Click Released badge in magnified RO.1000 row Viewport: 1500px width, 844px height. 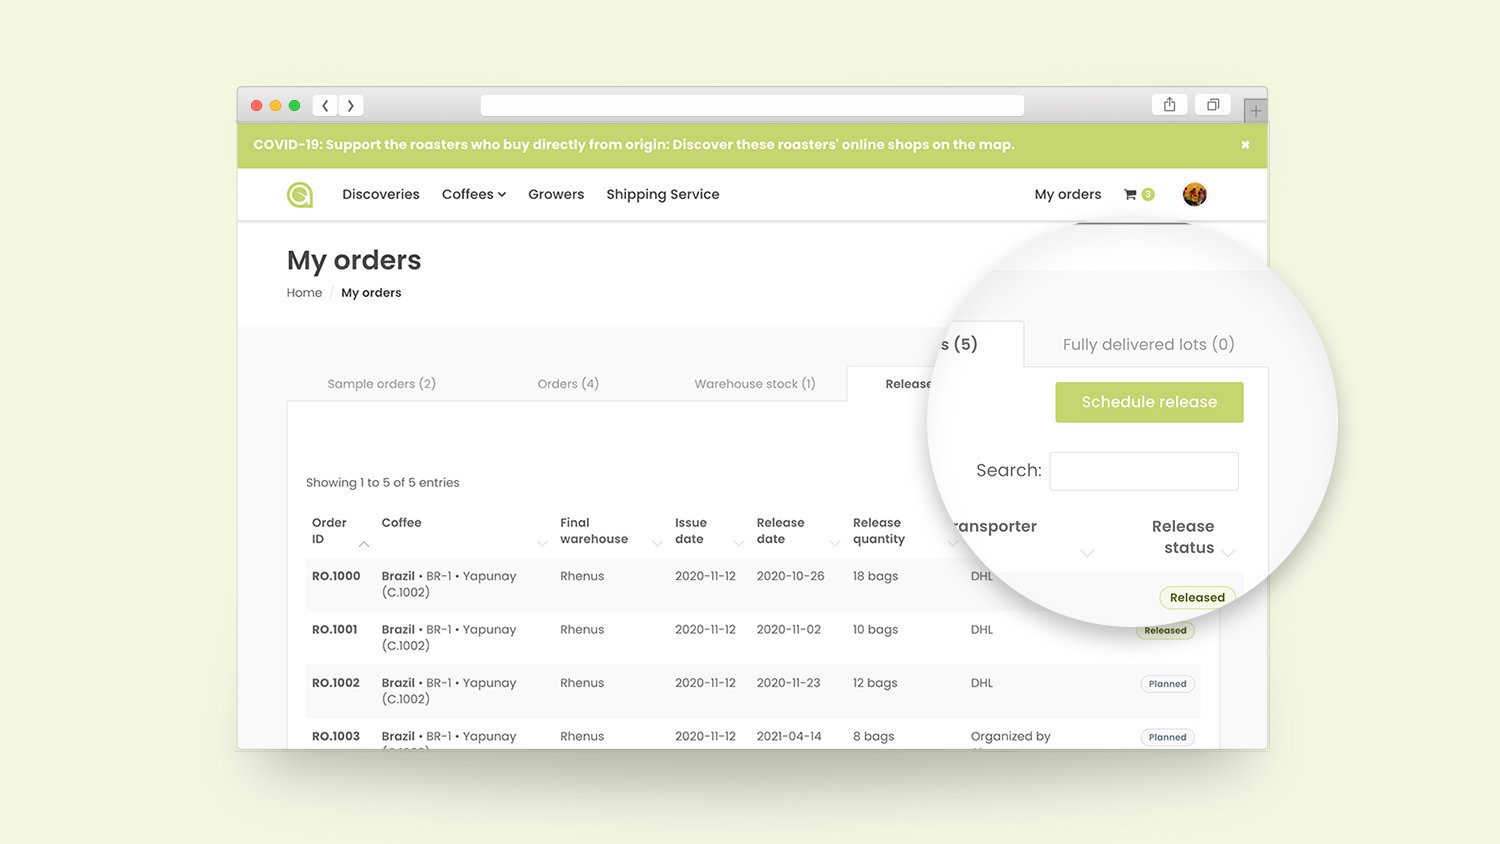pyautogui.click(x=1197, y=597)
